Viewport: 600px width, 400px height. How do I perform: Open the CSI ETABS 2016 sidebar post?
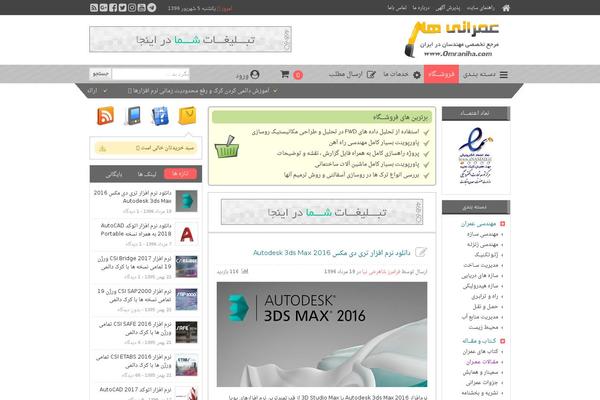[x=134, y=361]
